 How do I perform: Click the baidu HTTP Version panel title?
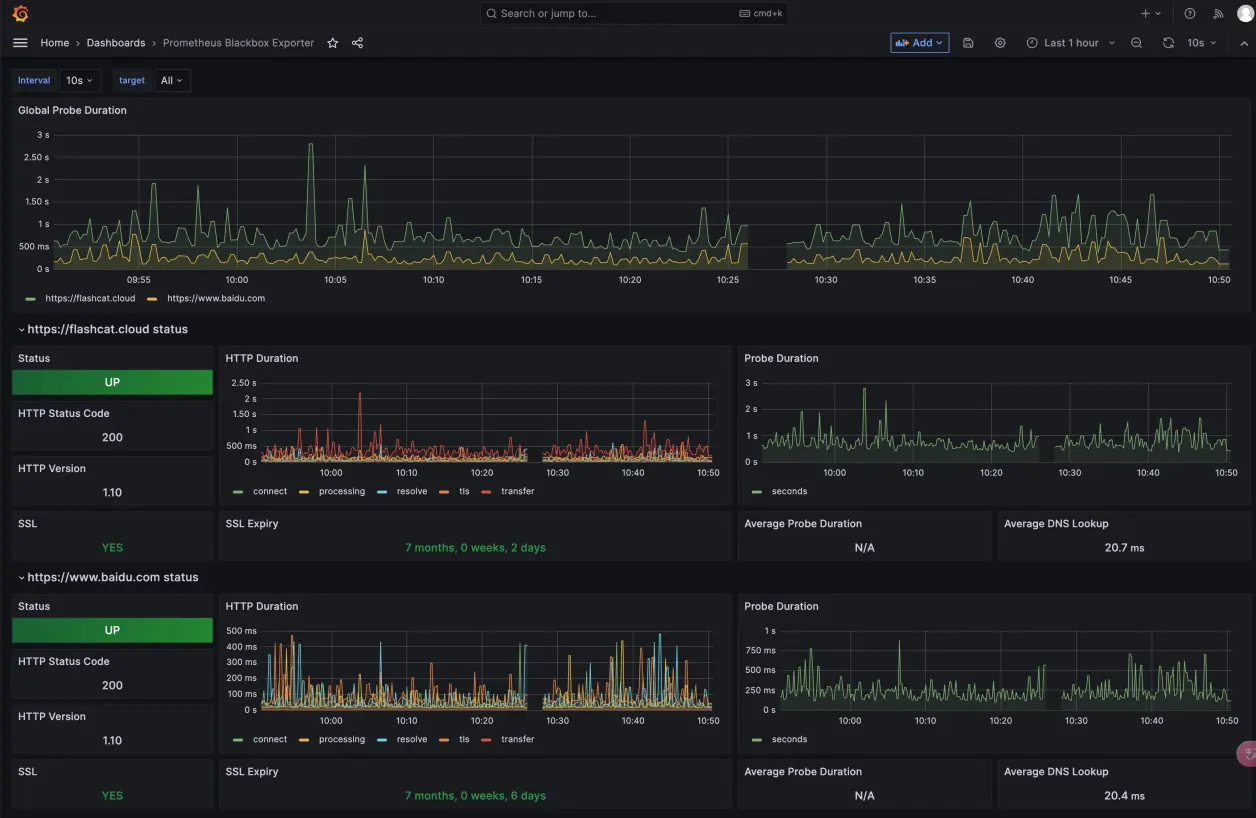(x=52, y=716)
